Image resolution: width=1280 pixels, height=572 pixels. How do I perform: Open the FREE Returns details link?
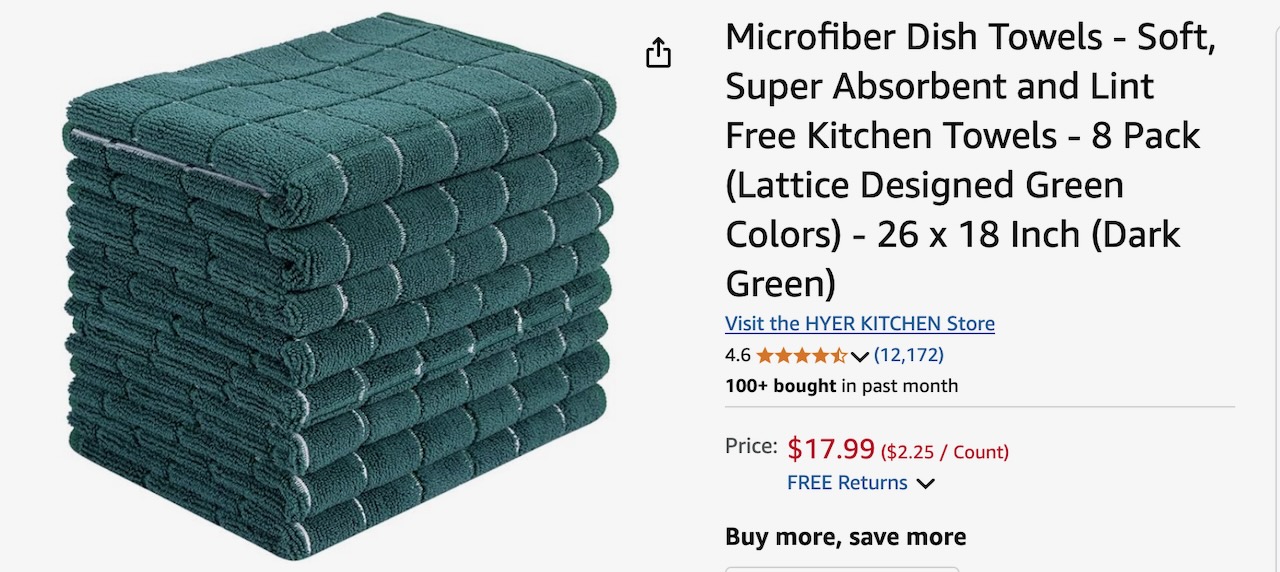(x=847, y=482)
